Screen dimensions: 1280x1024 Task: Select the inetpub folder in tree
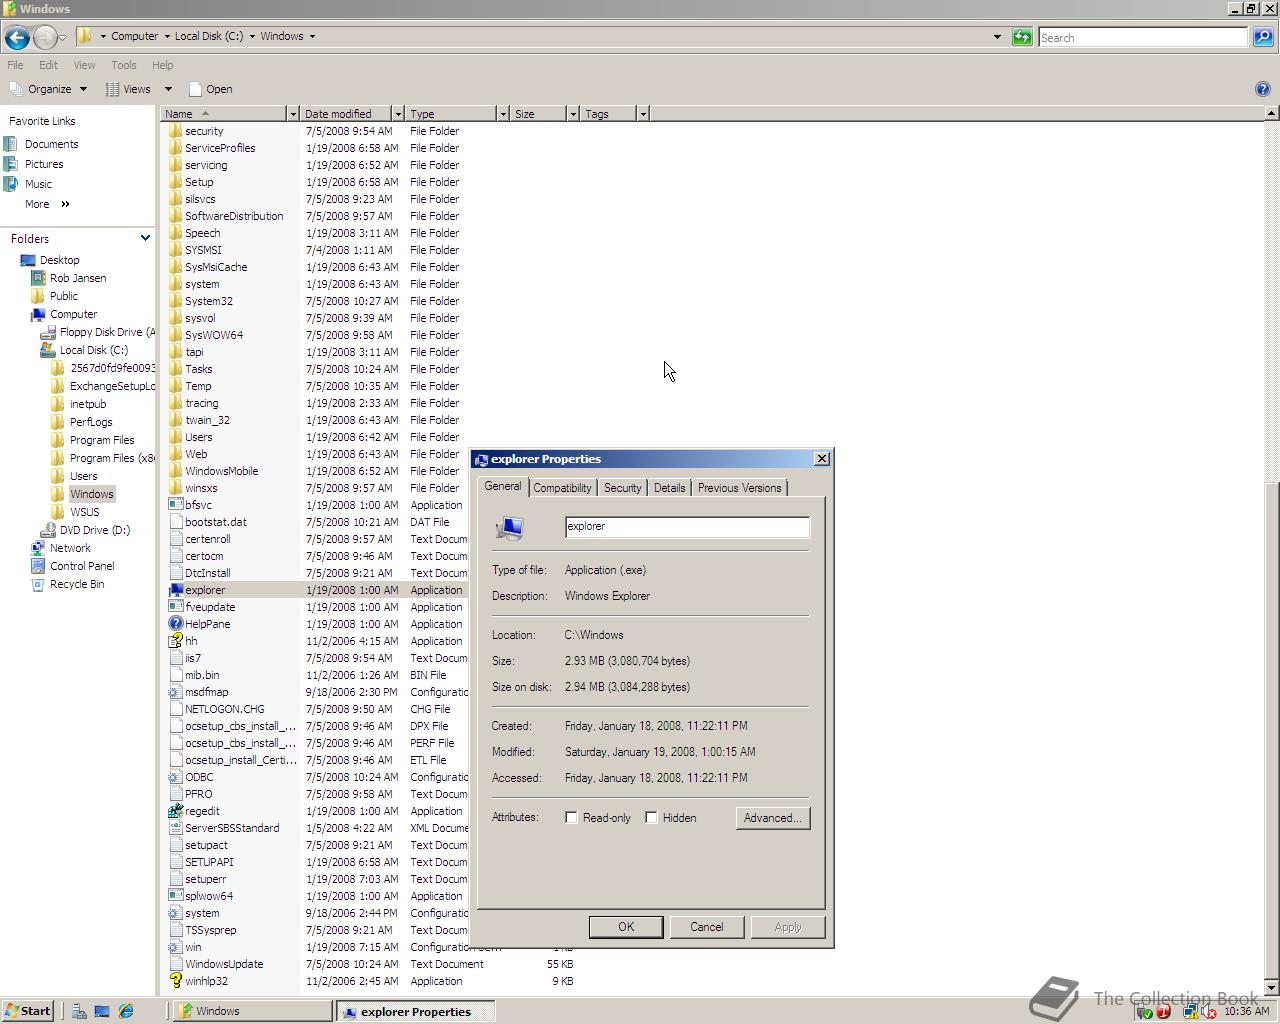point(79,404)
